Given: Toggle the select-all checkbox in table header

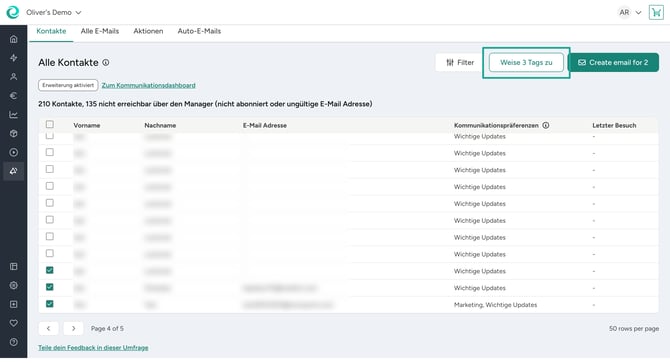Looking at the screenshot, I should 50,124.
